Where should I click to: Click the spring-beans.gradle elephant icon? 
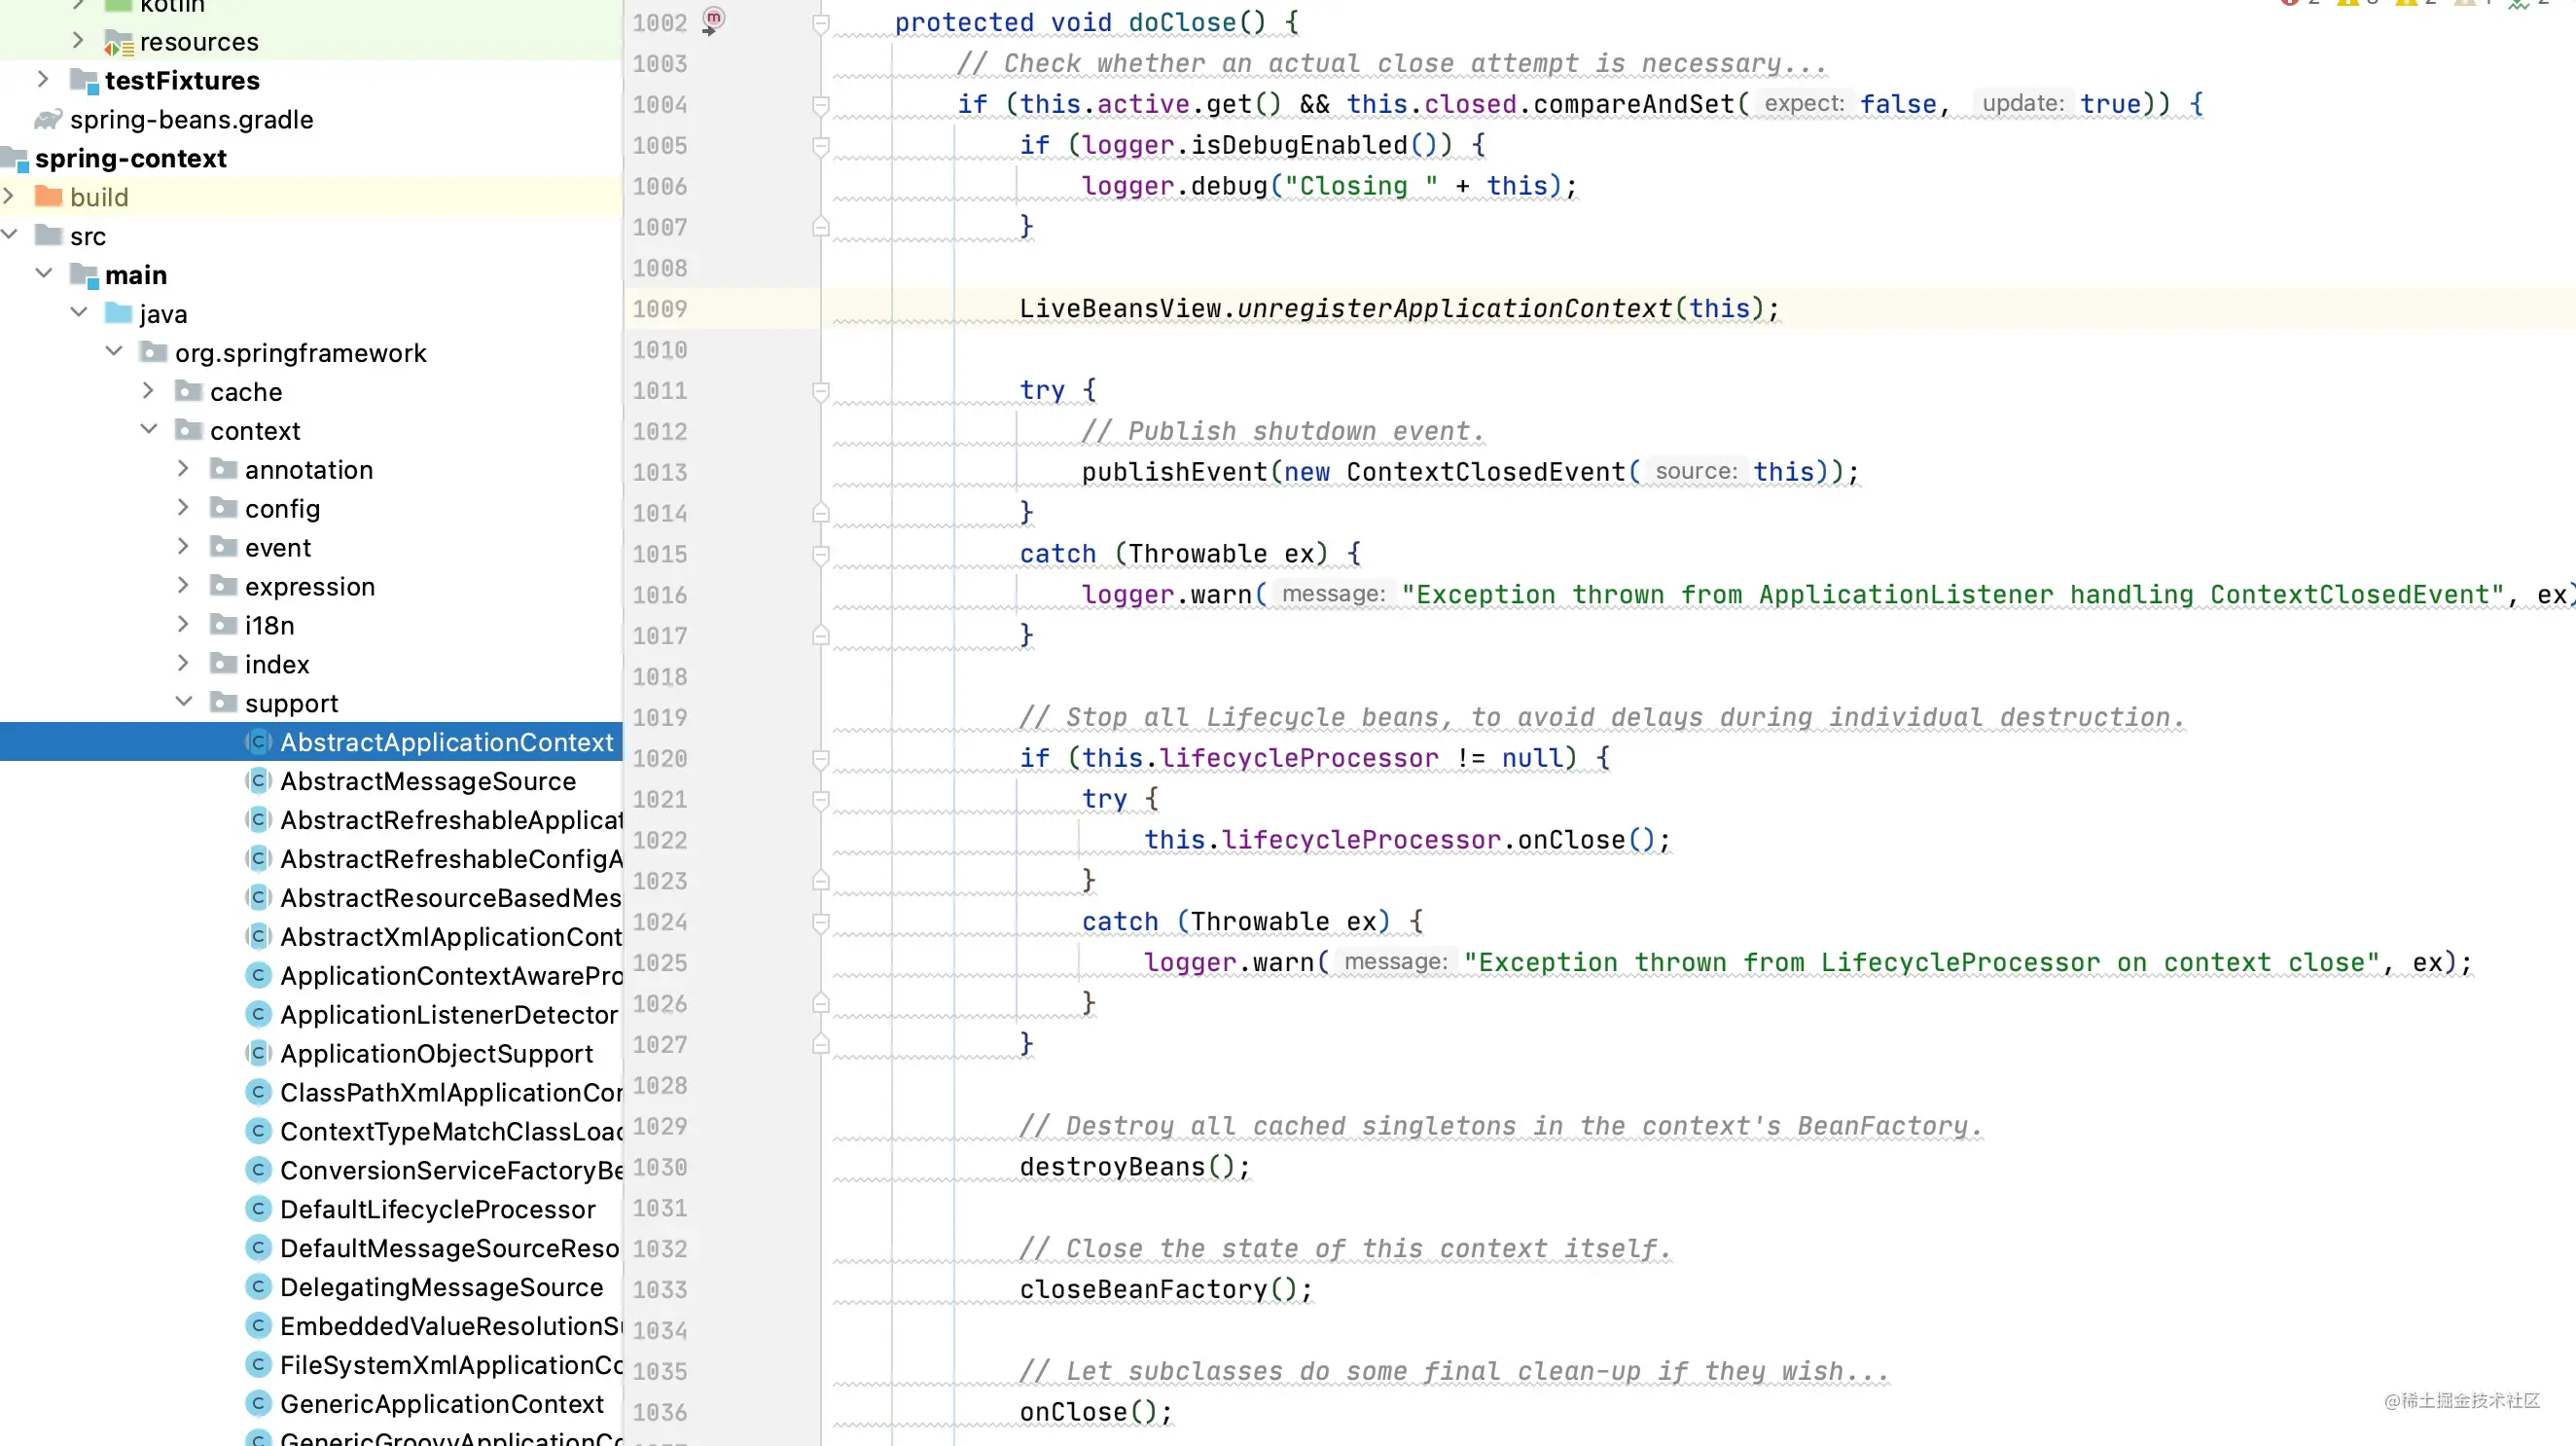coord(48,120)
